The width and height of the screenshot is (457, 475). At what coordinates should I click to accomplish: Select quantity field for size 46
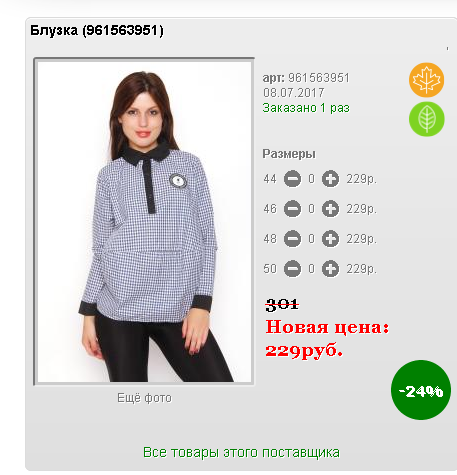click(x=311, y=209)
